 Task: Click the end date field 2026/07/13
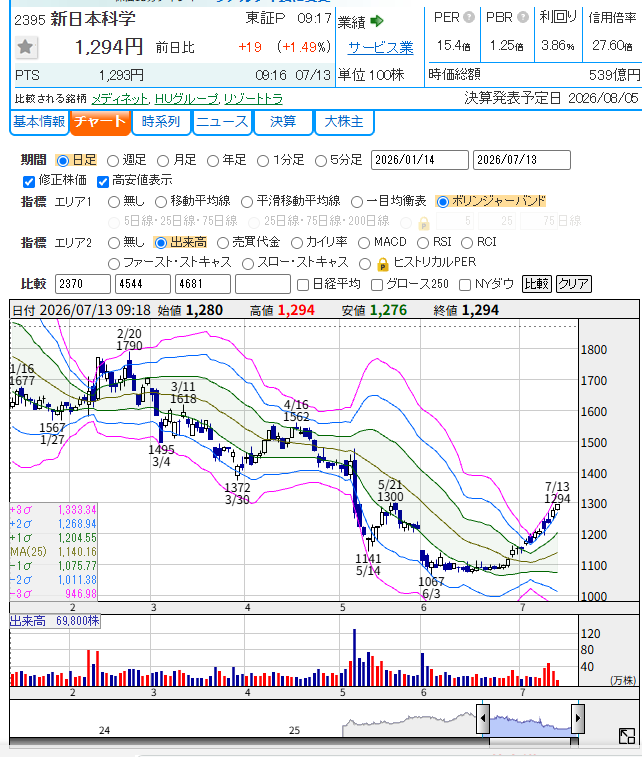pos(522,160)
